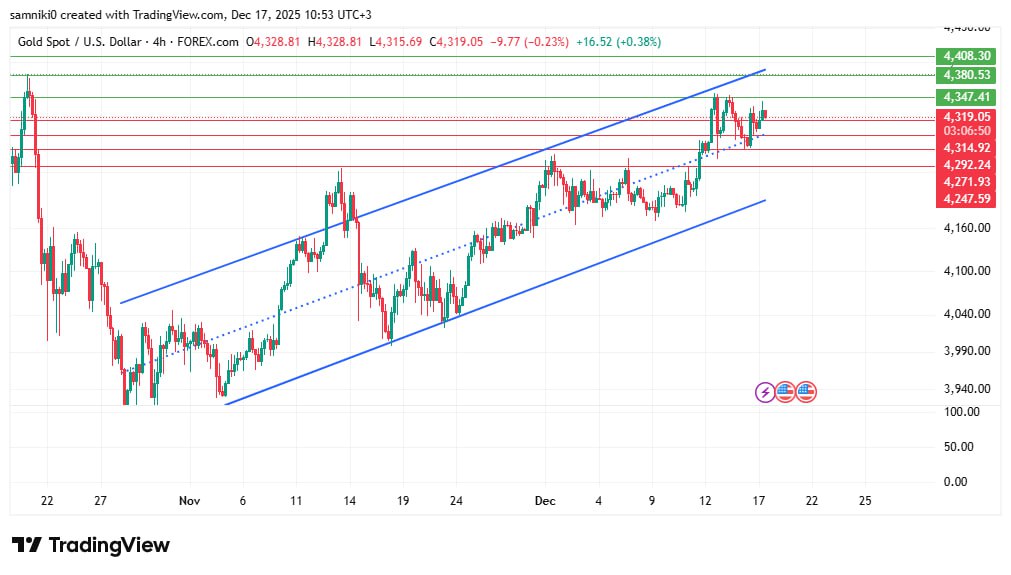
Task: Click the close value C4,319.05 in the header
Action: 456,42
